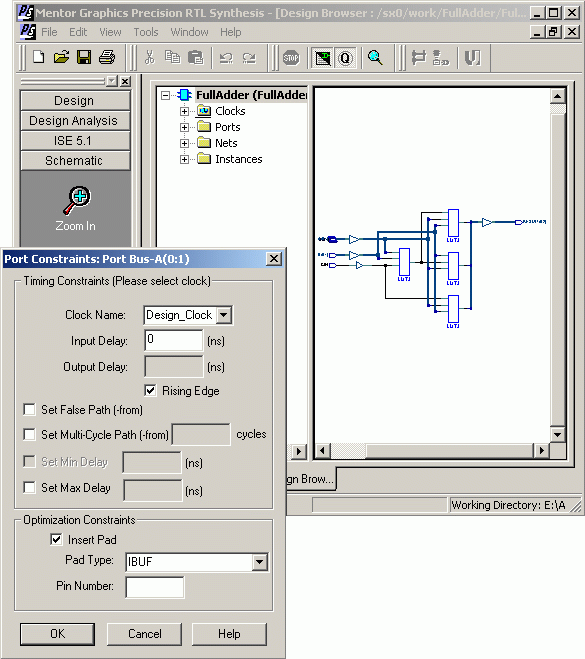The image size is (585, 659).
Task: Click the New file toolbar icon
Action: pos(39,57)
